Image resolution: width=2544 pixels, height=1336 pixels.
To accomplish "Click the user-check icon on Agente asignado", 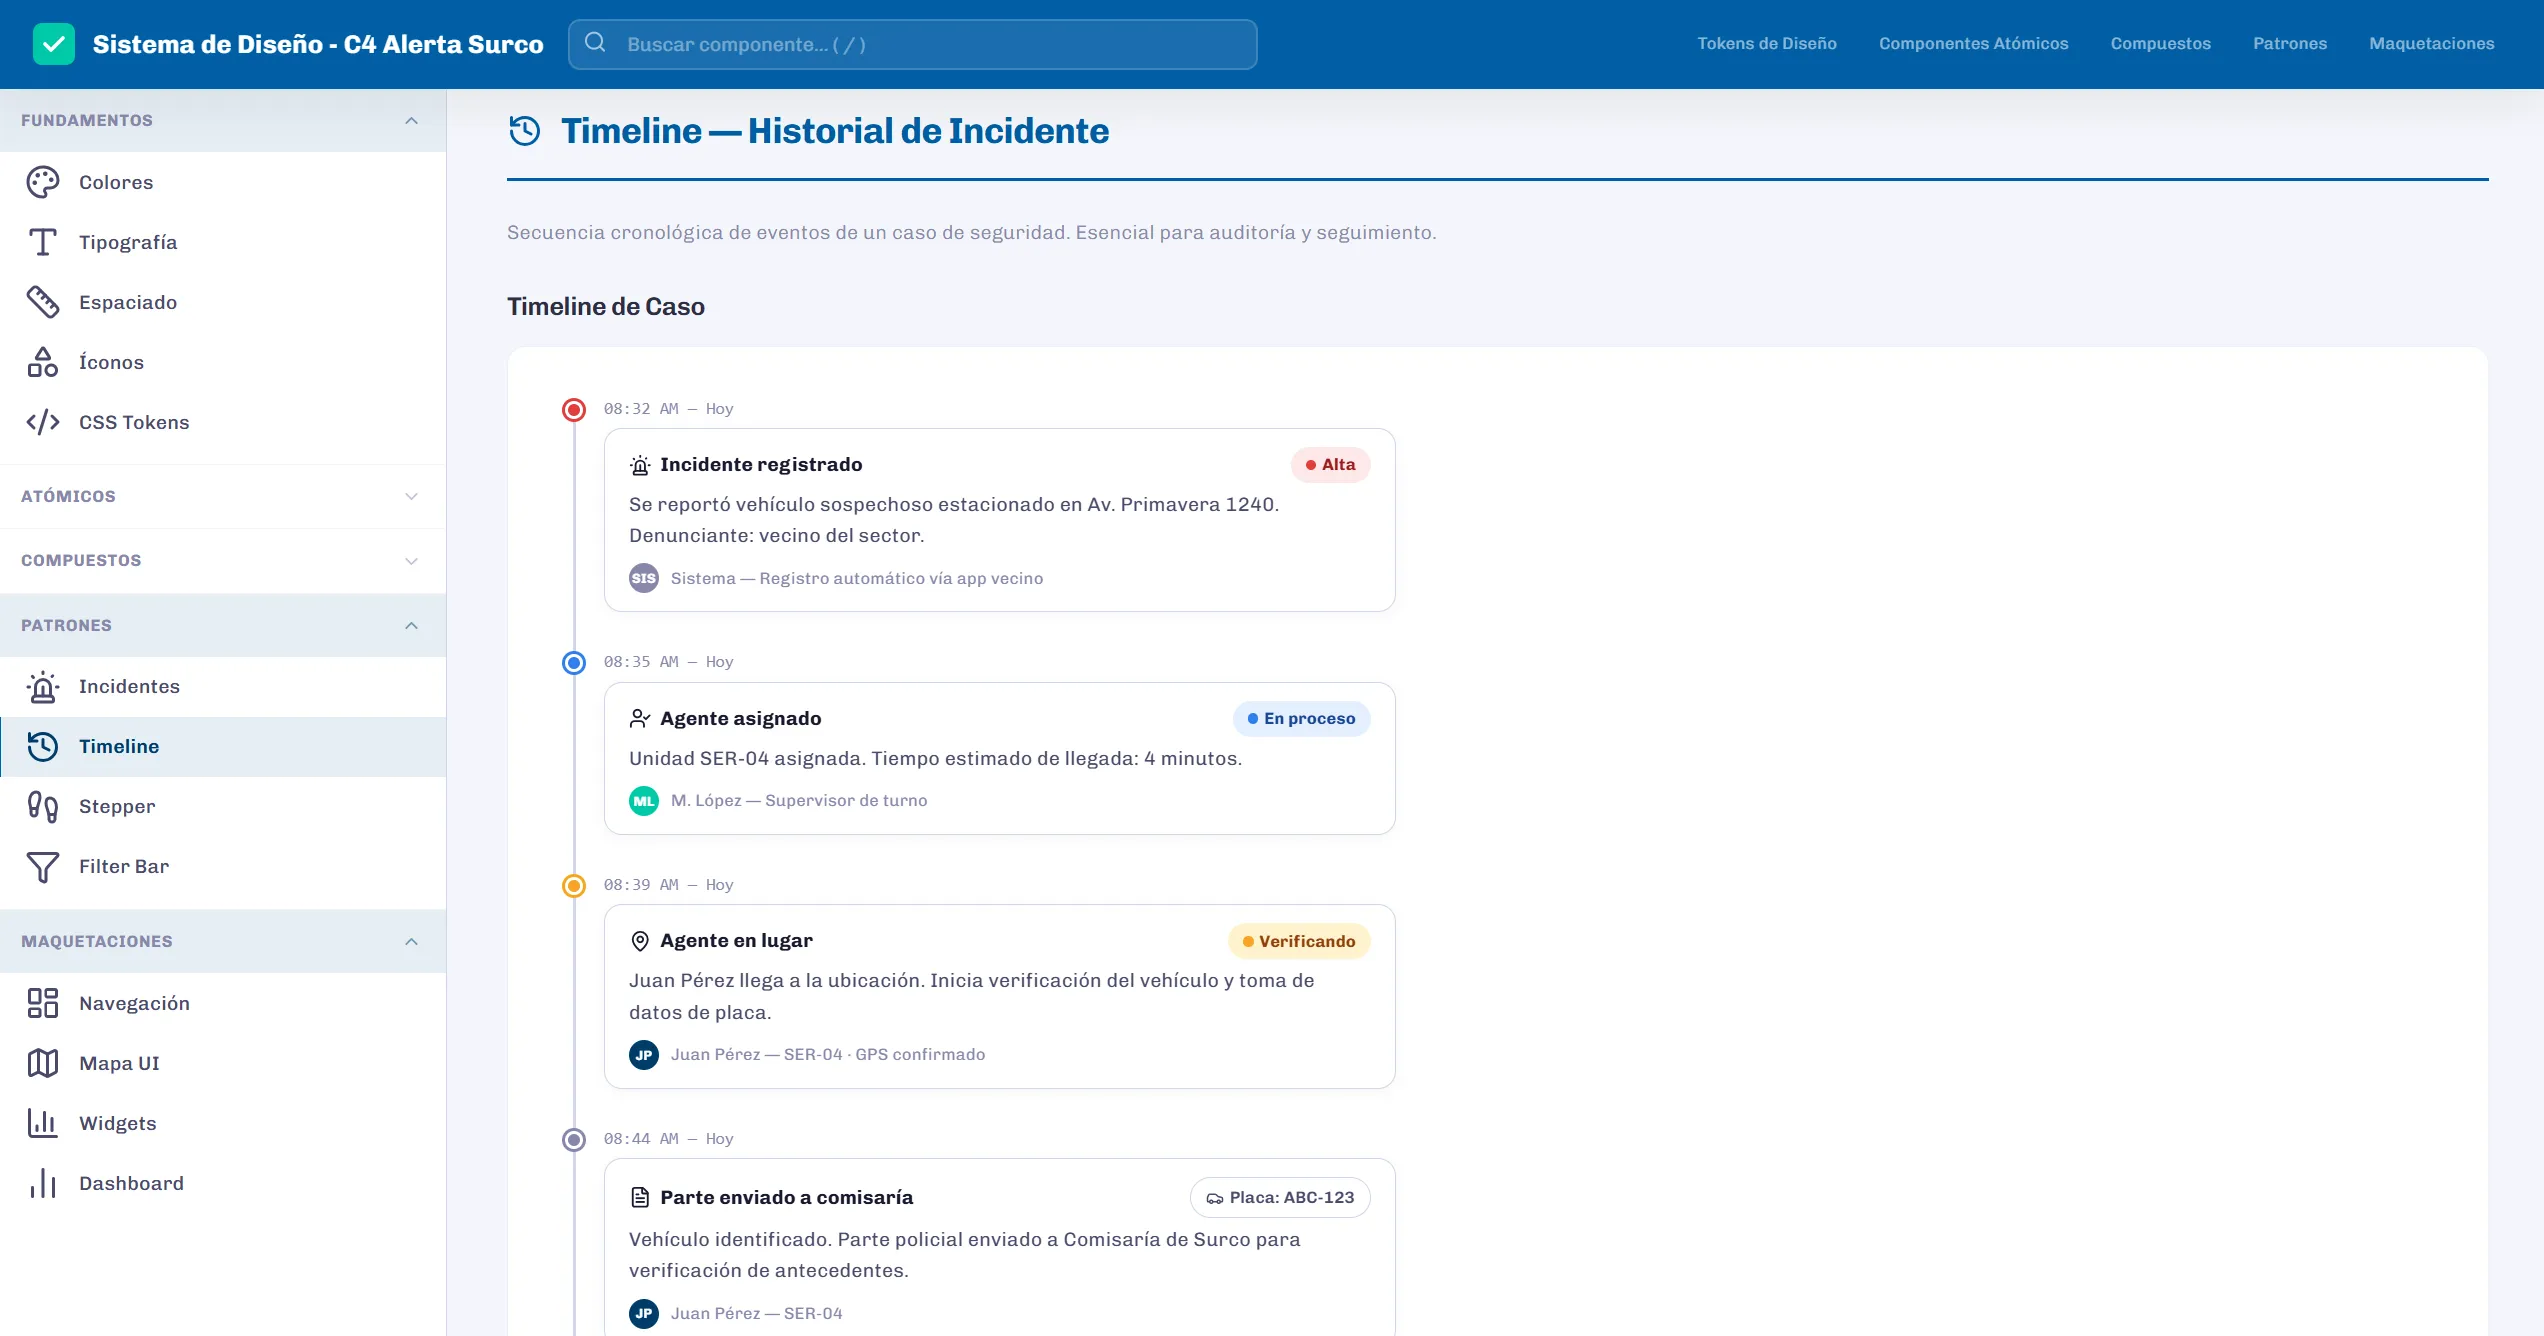I will click(640, 719).
